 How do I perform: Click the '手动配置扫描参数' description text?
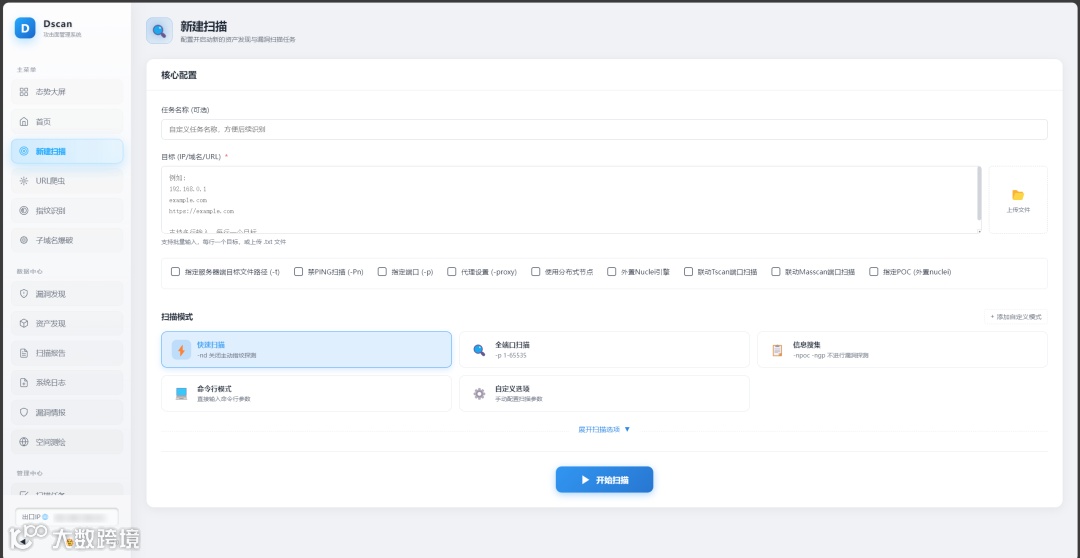point(519,399)
